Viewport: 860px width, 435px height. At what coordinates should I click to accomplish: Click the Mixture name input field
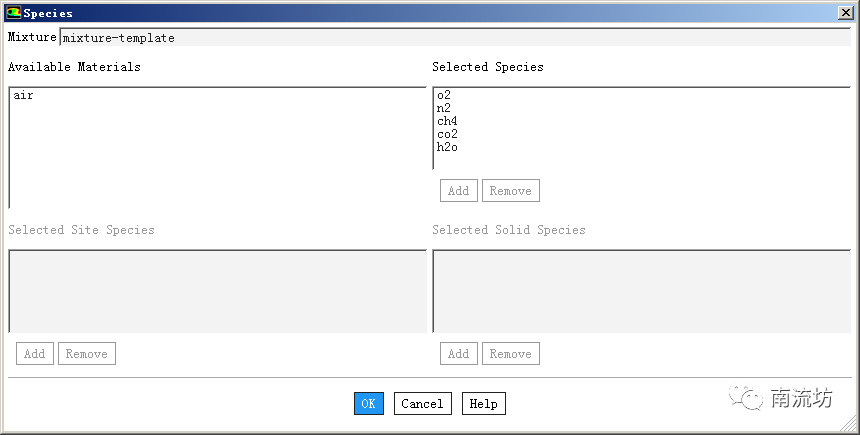(454, 38)
